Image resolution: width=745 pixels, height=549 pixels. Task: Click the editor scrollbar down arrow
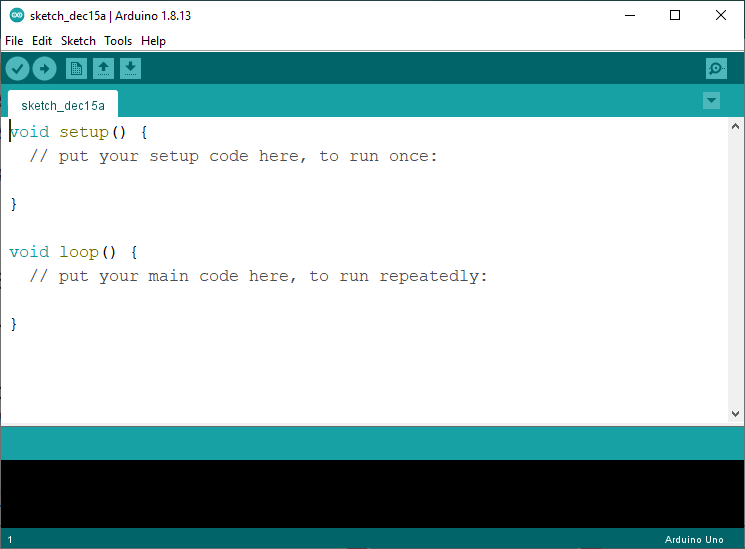(736, 413)
